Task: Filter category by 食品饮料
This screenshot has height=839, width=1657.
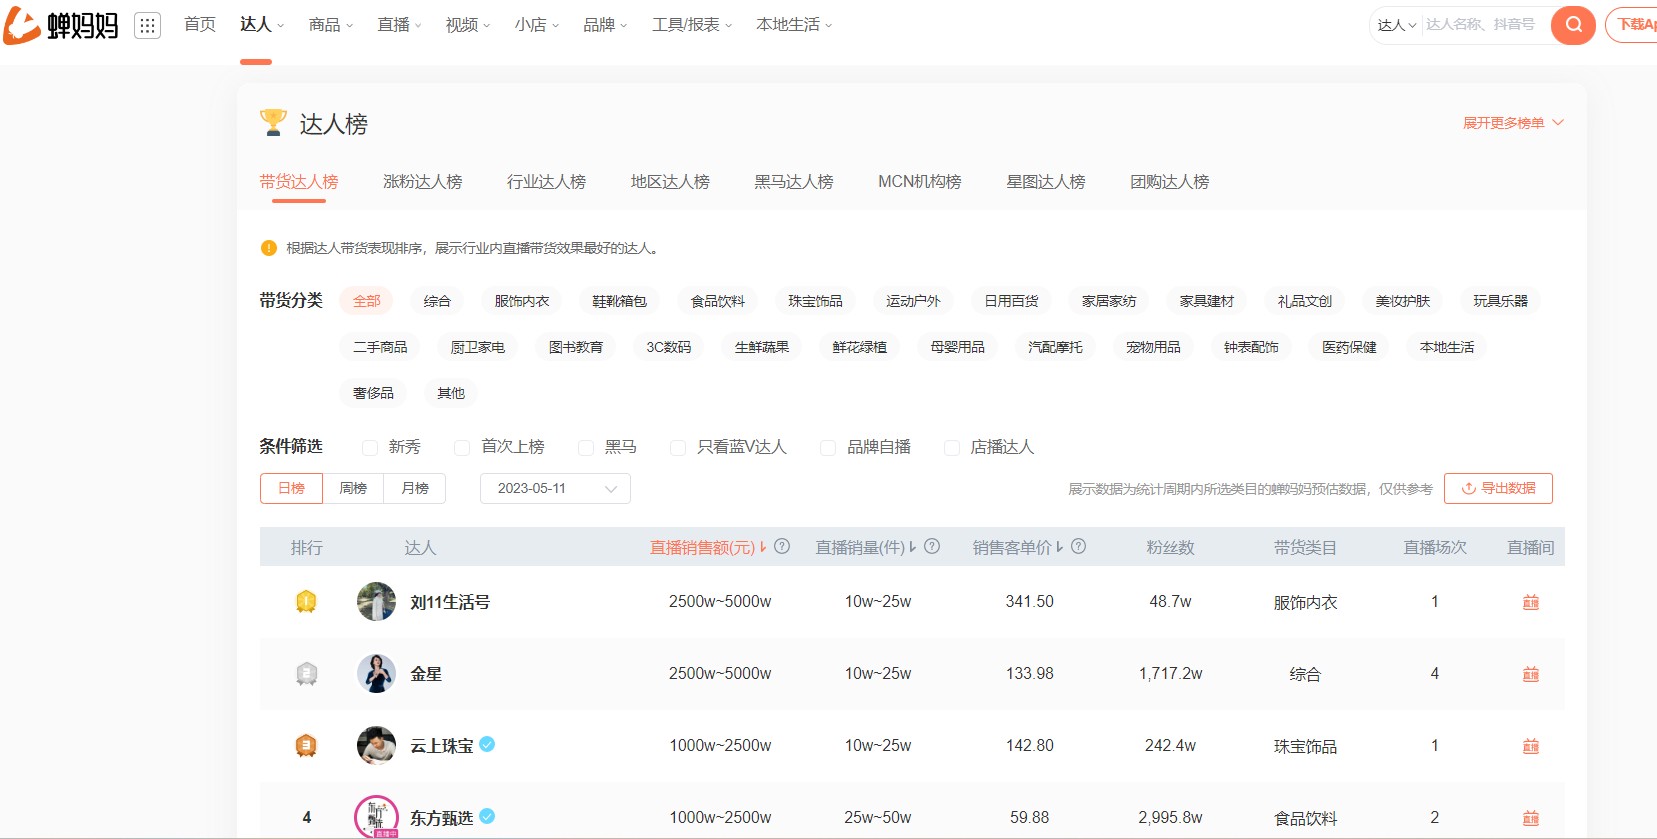Action: (x=718, y=301)
